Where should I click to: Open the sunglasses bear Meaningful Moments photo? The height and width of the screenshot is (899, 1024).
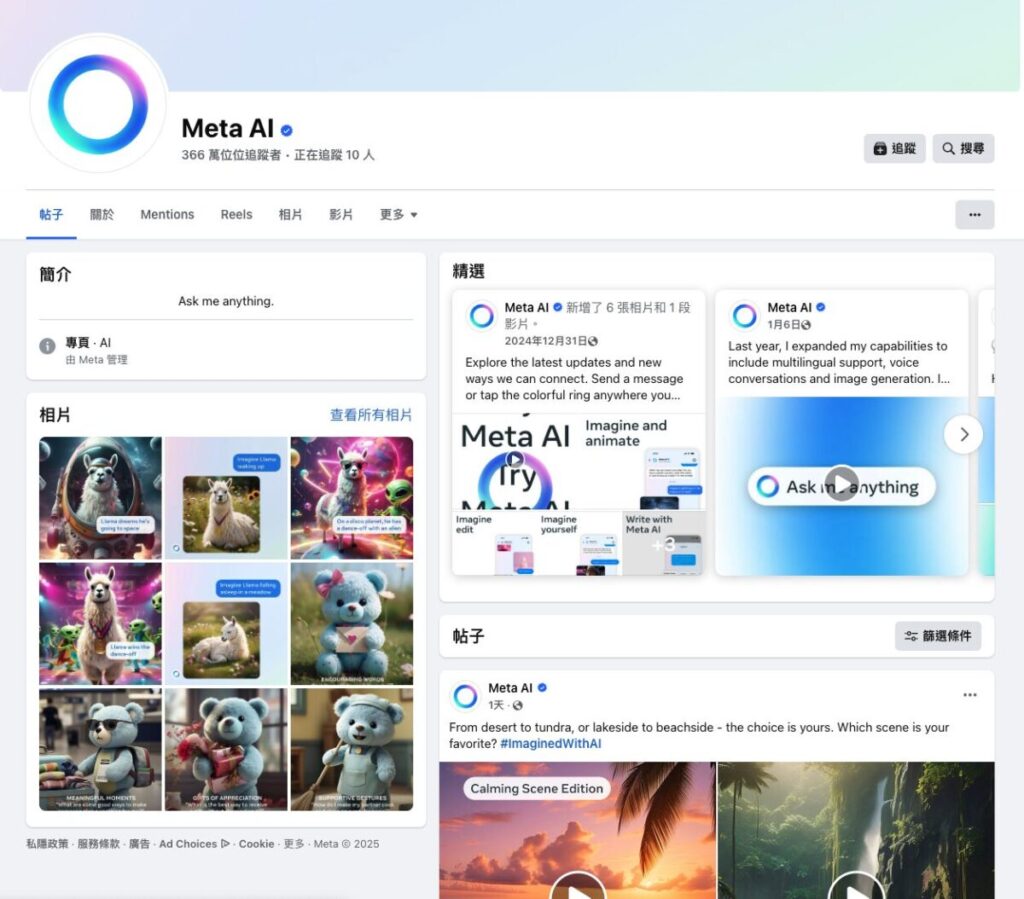(101, 749)
